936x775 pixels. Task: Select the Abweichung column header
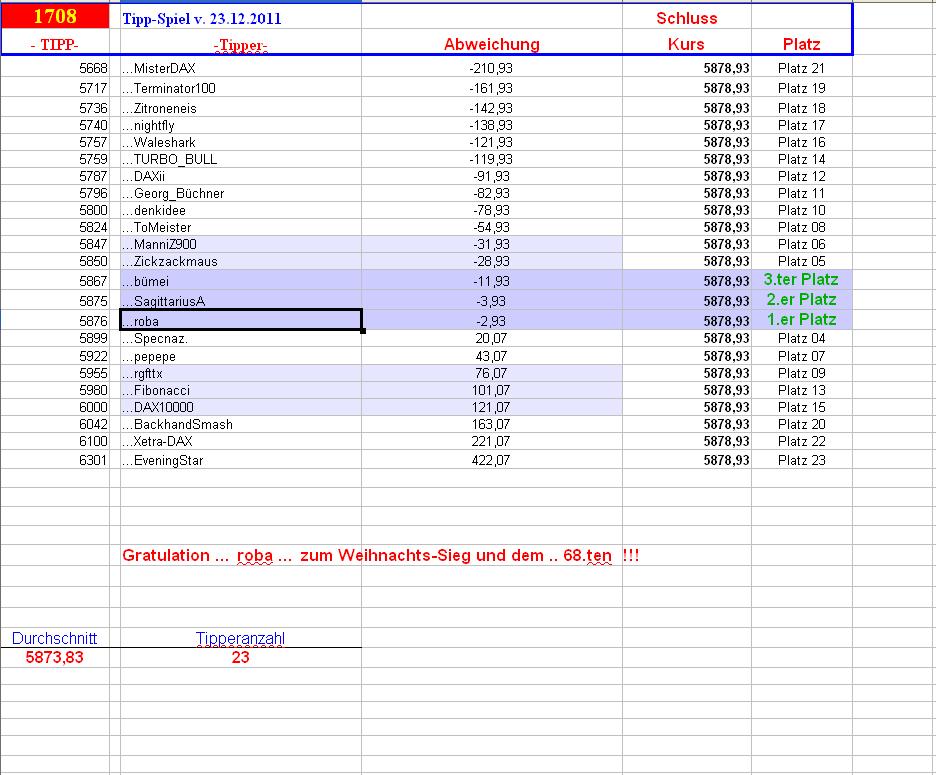tap(490, 44)
